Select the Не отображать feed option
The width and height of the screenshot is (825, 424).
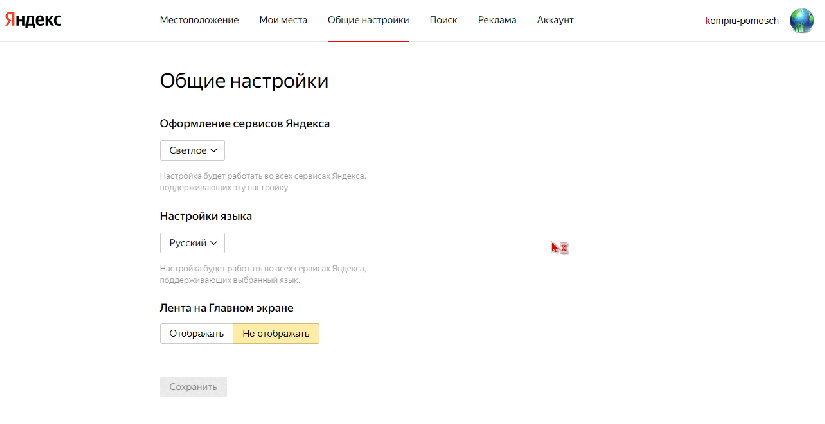point(276,334)
